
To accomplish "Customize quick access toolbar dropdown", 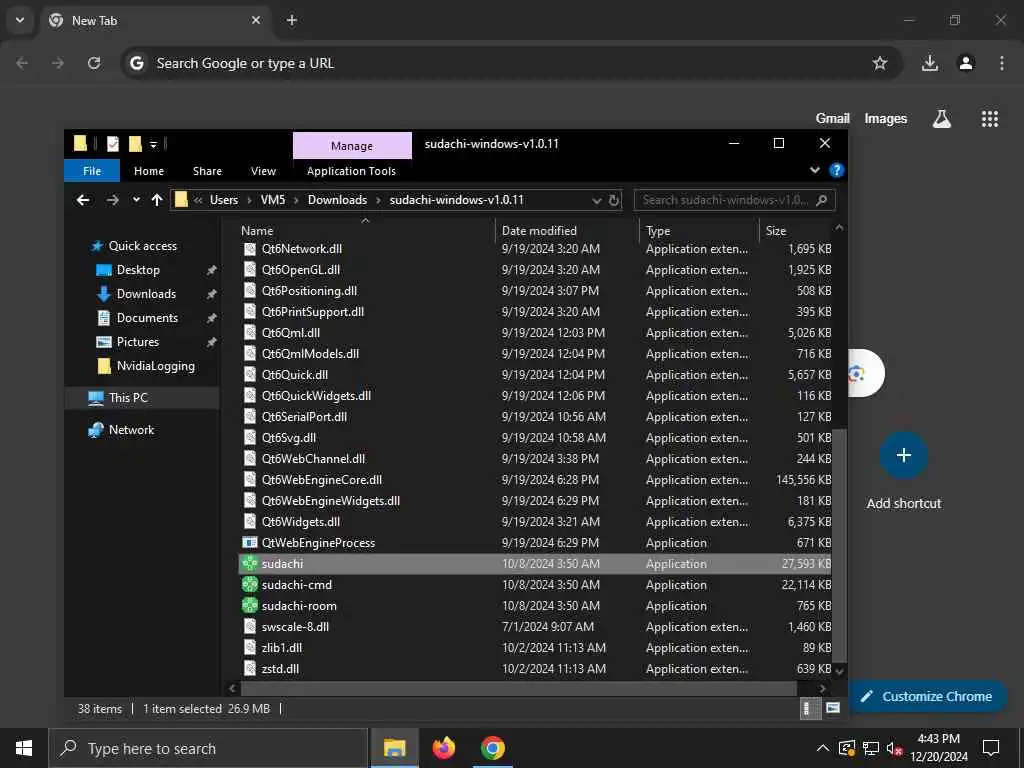I will pos(153,144).
